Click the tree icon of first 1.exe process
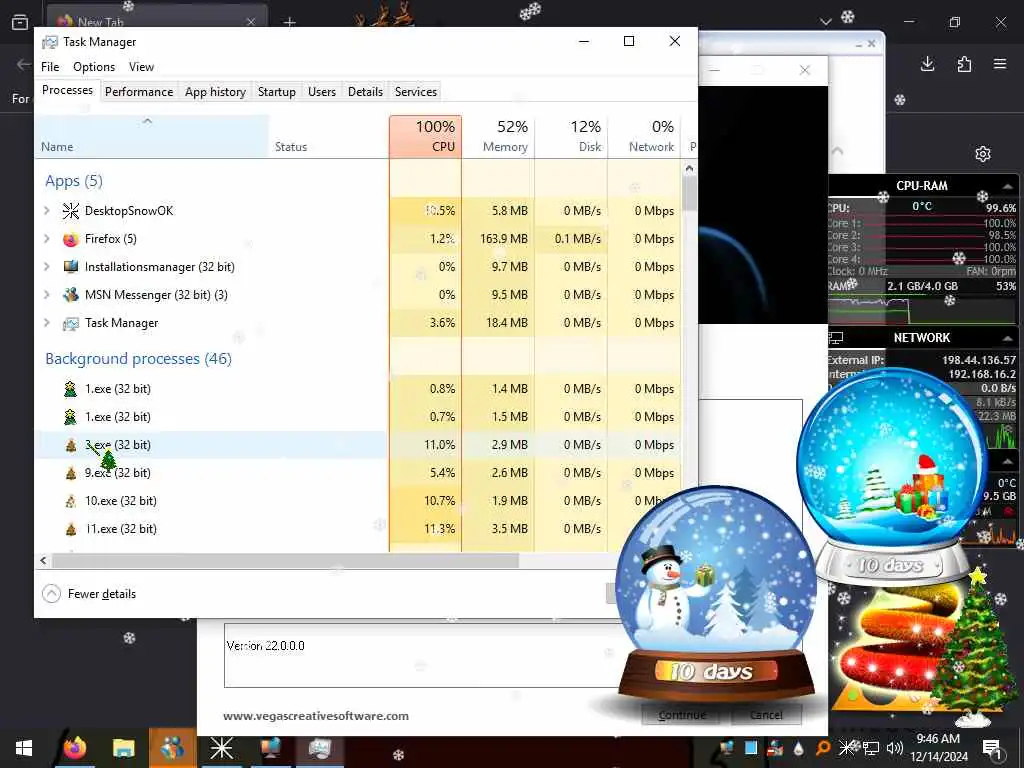 coord(71,389)
